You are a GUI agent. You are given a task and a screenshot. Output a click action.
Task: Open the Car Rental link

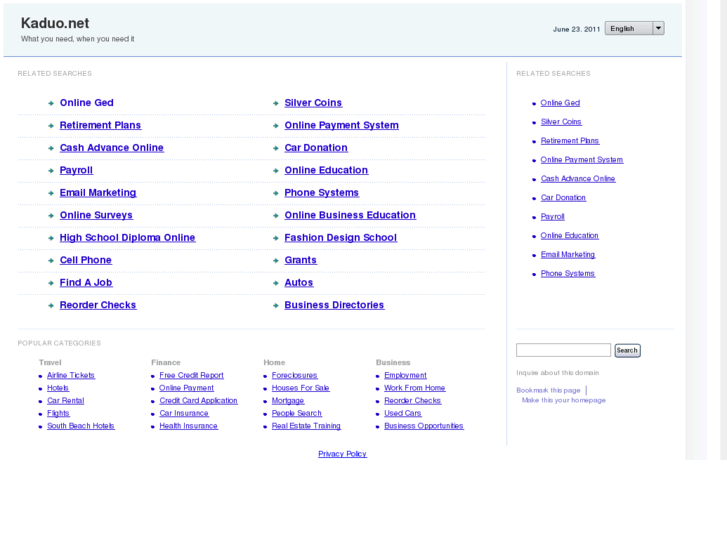tap(65, 400)
